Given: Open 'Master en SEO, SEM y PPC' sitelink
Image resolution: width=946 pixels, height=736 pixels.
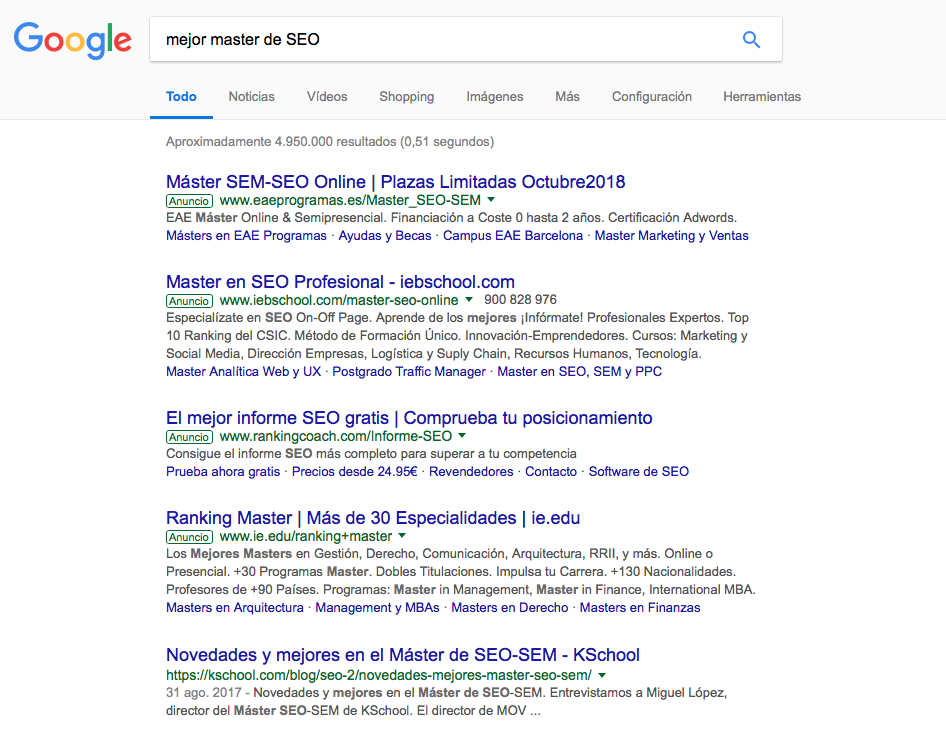Looking at the screenshot, I should 579,372.
